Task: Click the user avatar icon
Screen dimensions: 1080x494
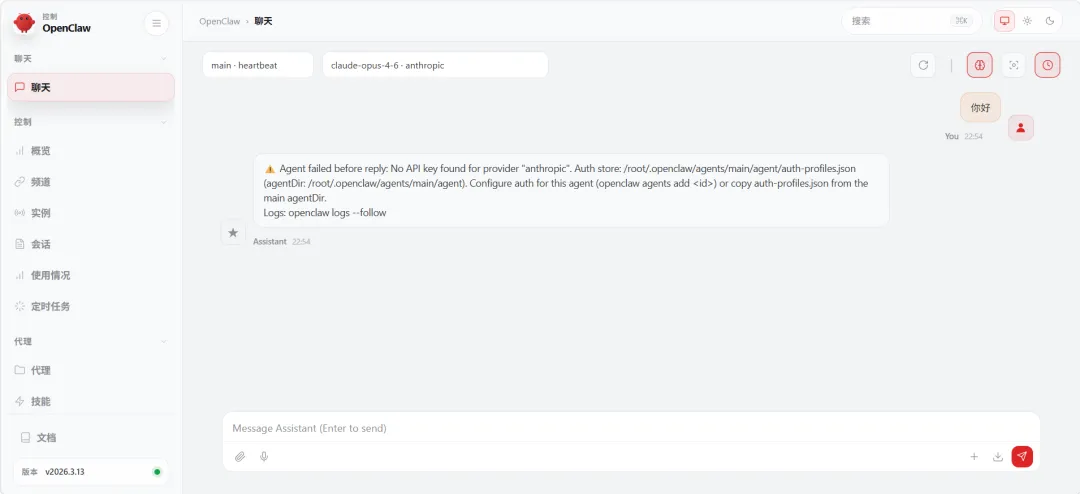Action: 1021,127
